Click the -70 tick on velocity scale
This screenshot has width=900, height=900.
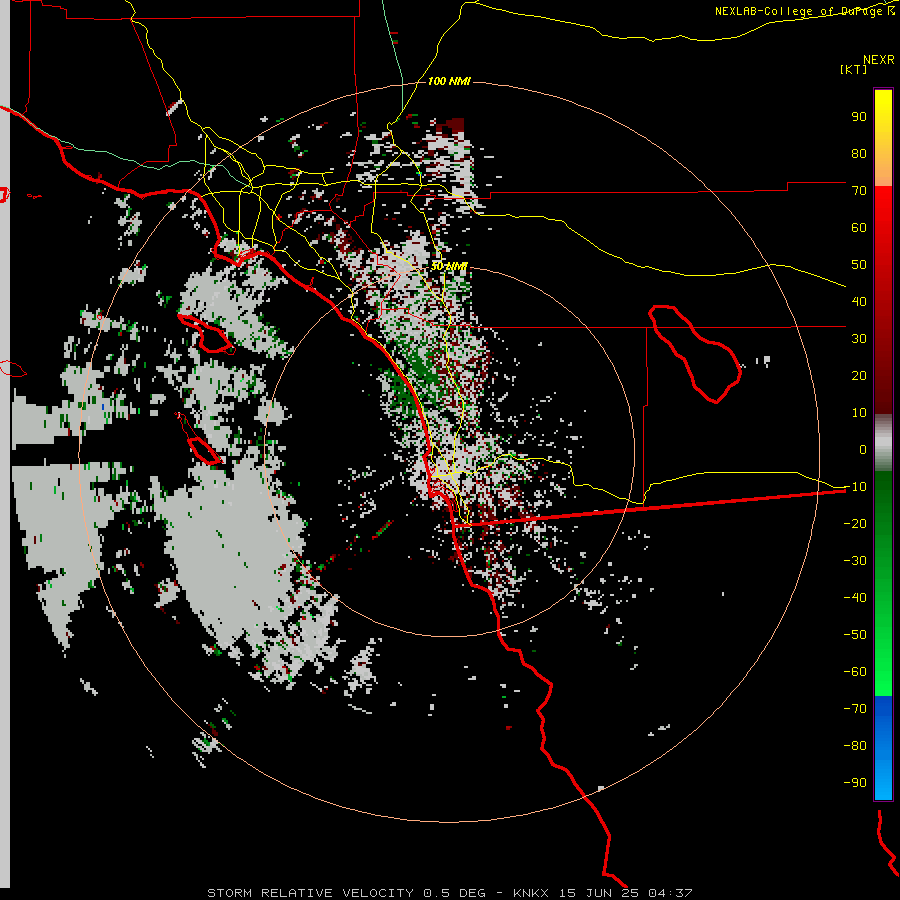tap(855, 709)
